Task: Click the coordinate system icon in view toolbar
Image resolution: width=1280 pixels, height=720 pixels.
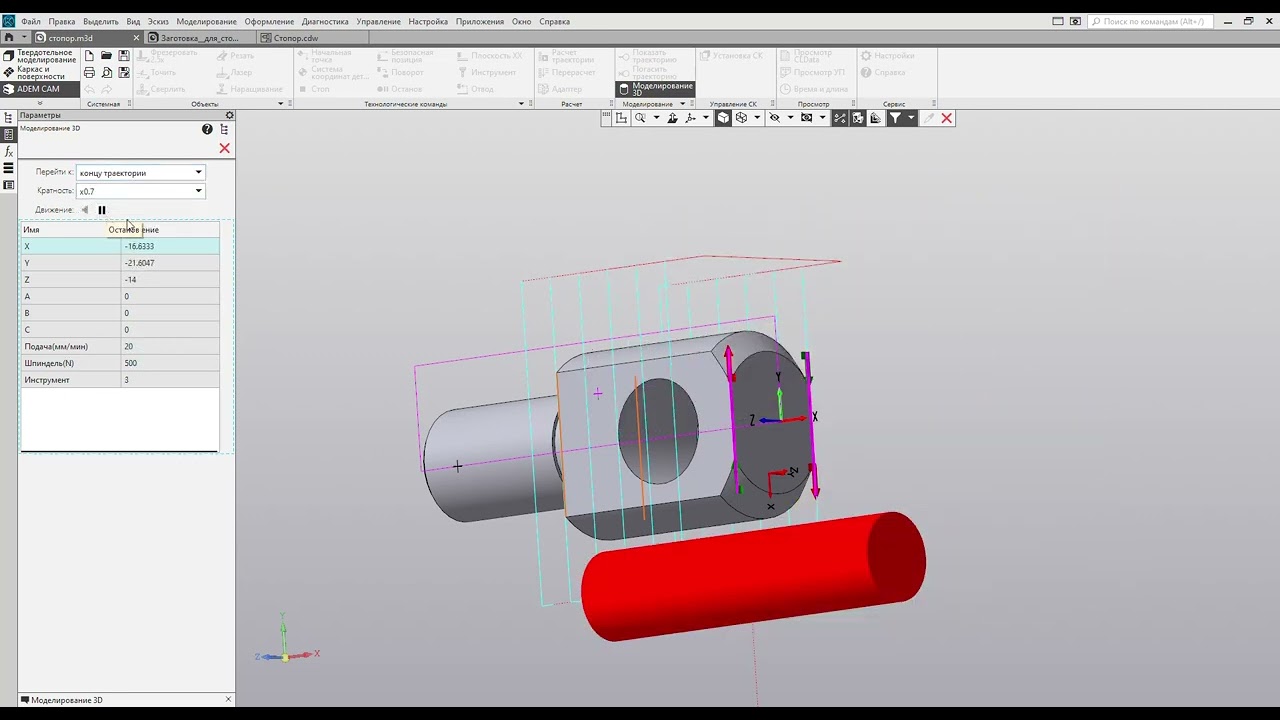Action: 621,118
